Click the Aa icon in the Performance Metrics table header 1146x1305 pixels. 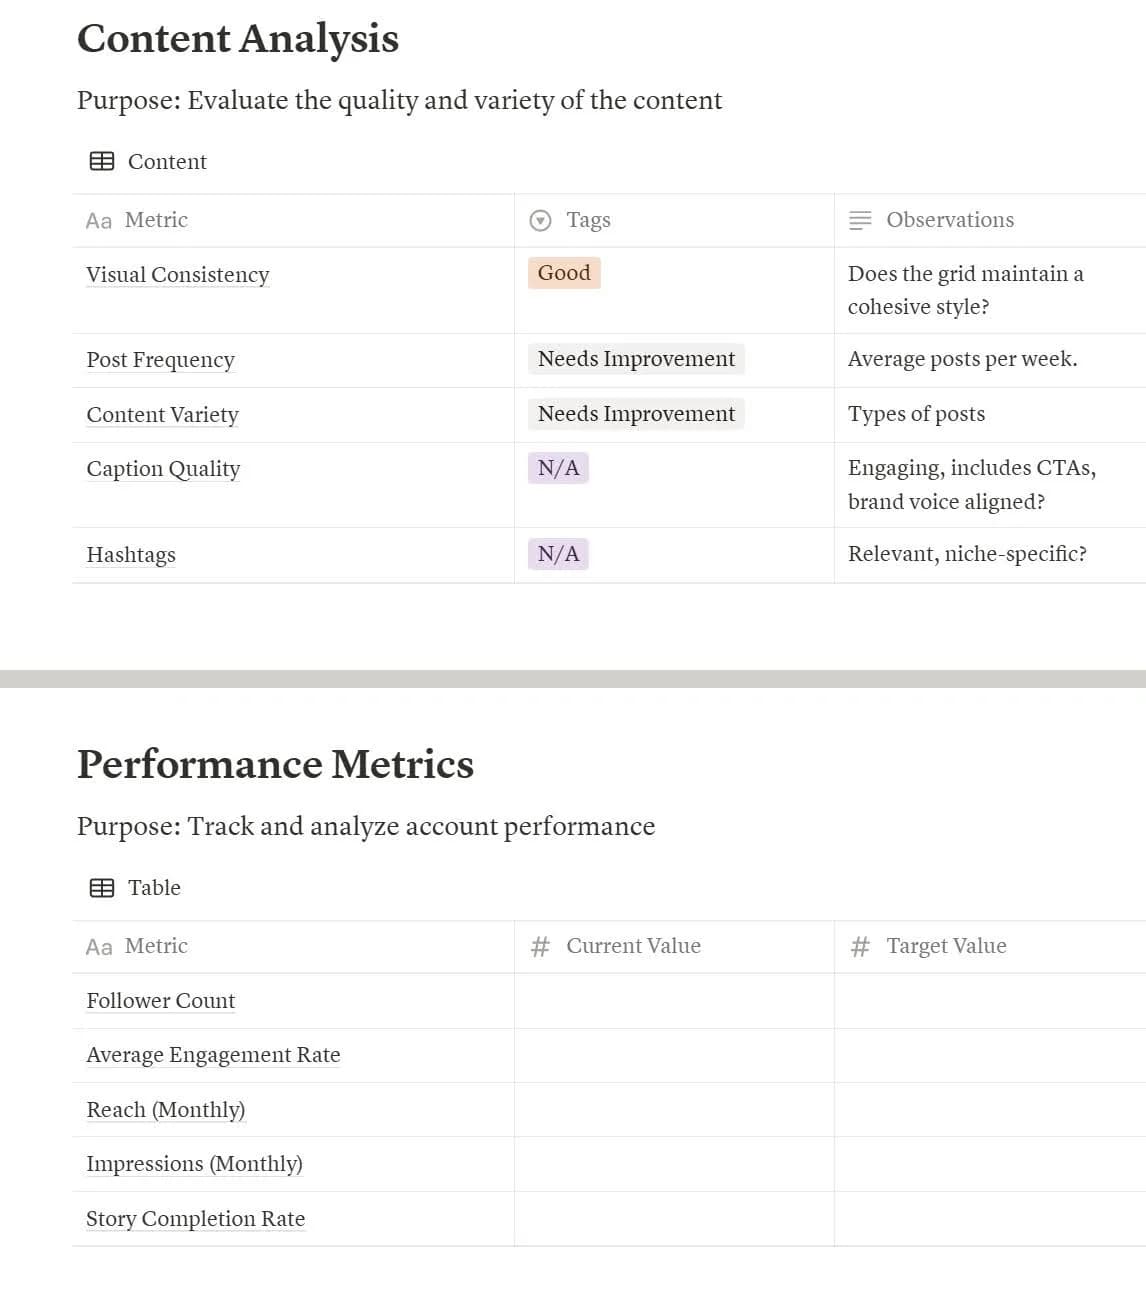point(98,946)
